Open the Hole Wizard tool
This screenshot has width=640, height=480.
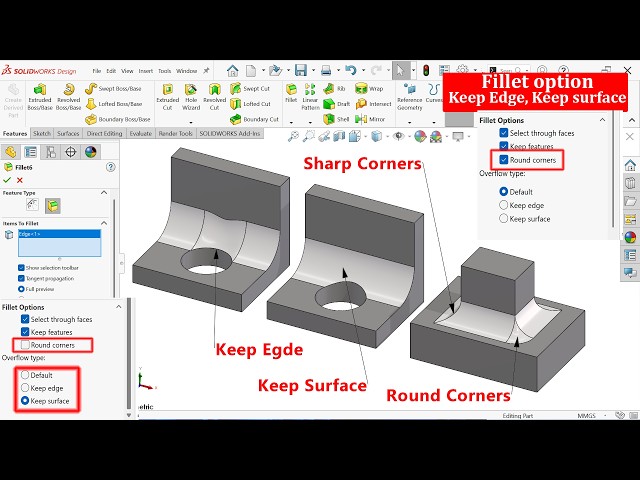pos(191,97)
